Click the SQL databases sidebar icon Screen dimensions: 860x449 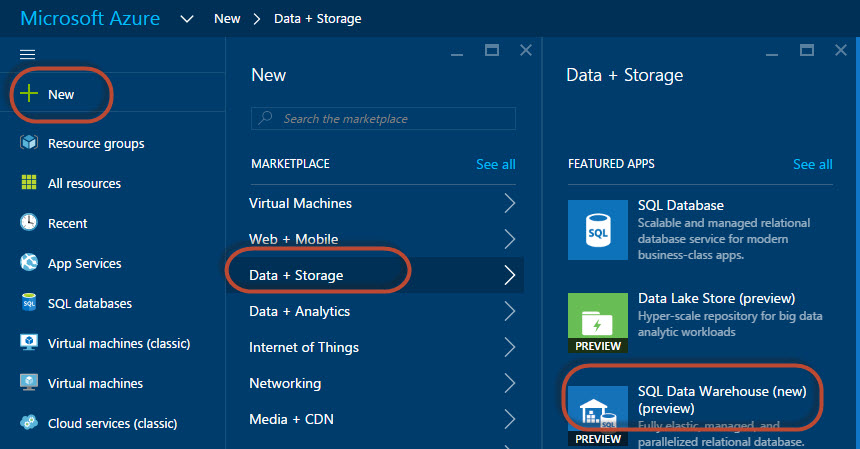pyautogui.click(x=29, y=303)
